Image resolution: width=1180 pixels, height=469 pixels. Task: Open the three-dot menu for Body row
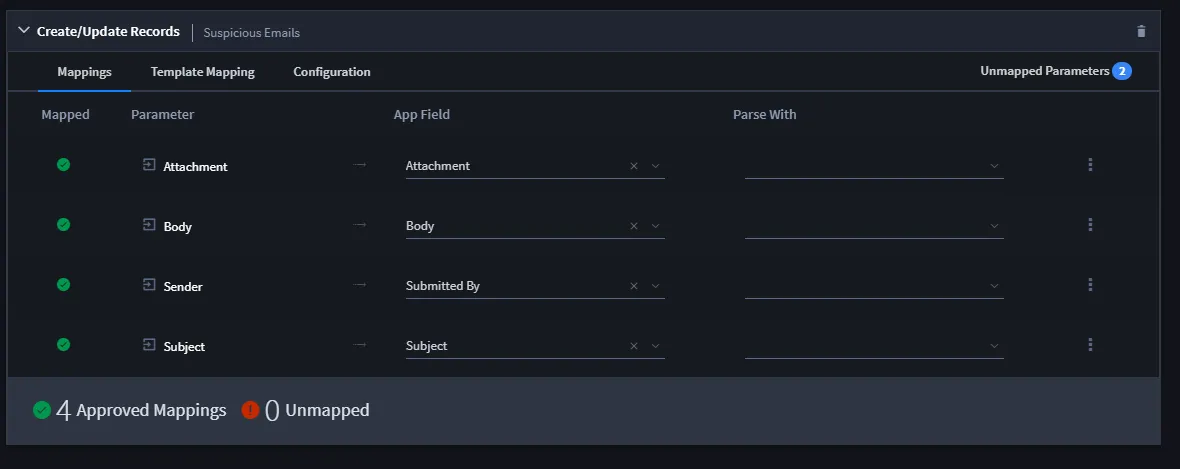tap(1090, 225)
